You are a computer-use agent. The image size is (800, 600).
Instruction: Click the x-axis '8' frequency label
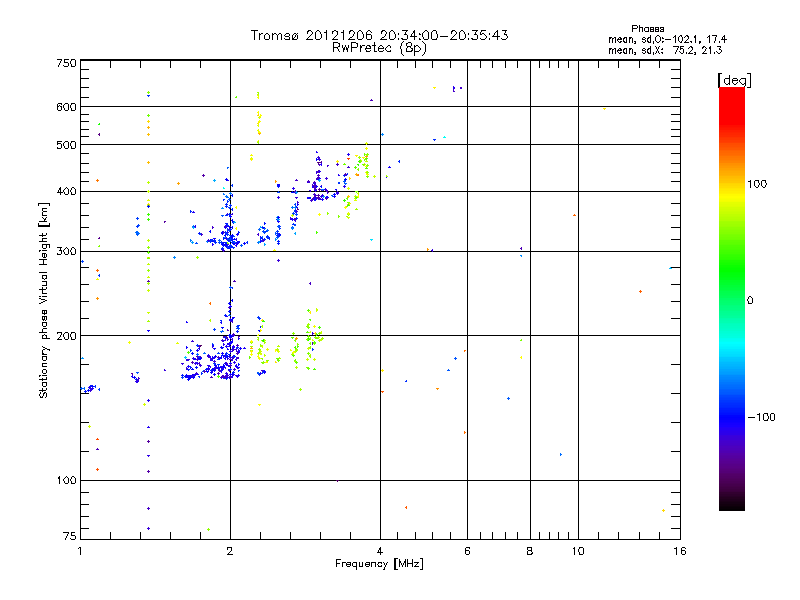pos(530,551)
